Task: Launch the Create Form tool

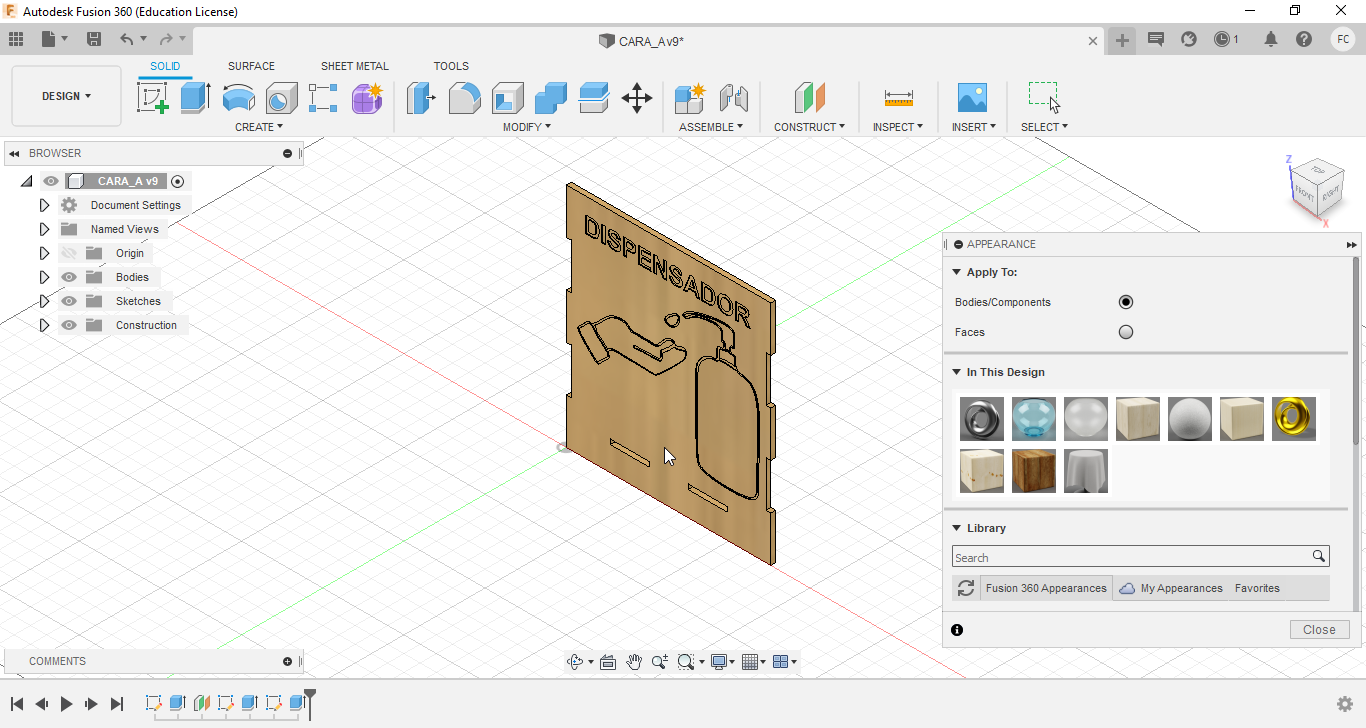Action: click(x=367, y=98)
